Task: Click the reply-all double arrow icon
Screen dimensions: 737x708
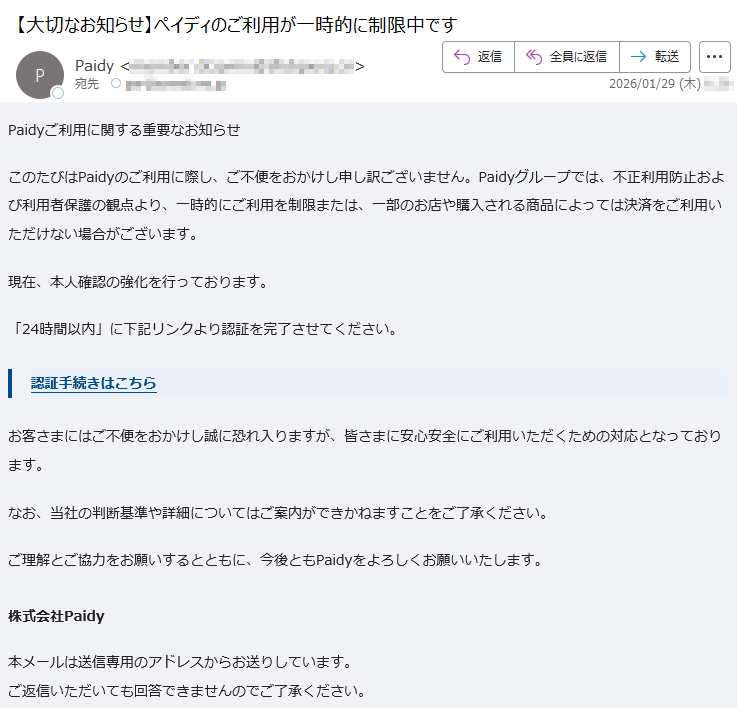Action: pyautogui.click(x=534, y=57)
